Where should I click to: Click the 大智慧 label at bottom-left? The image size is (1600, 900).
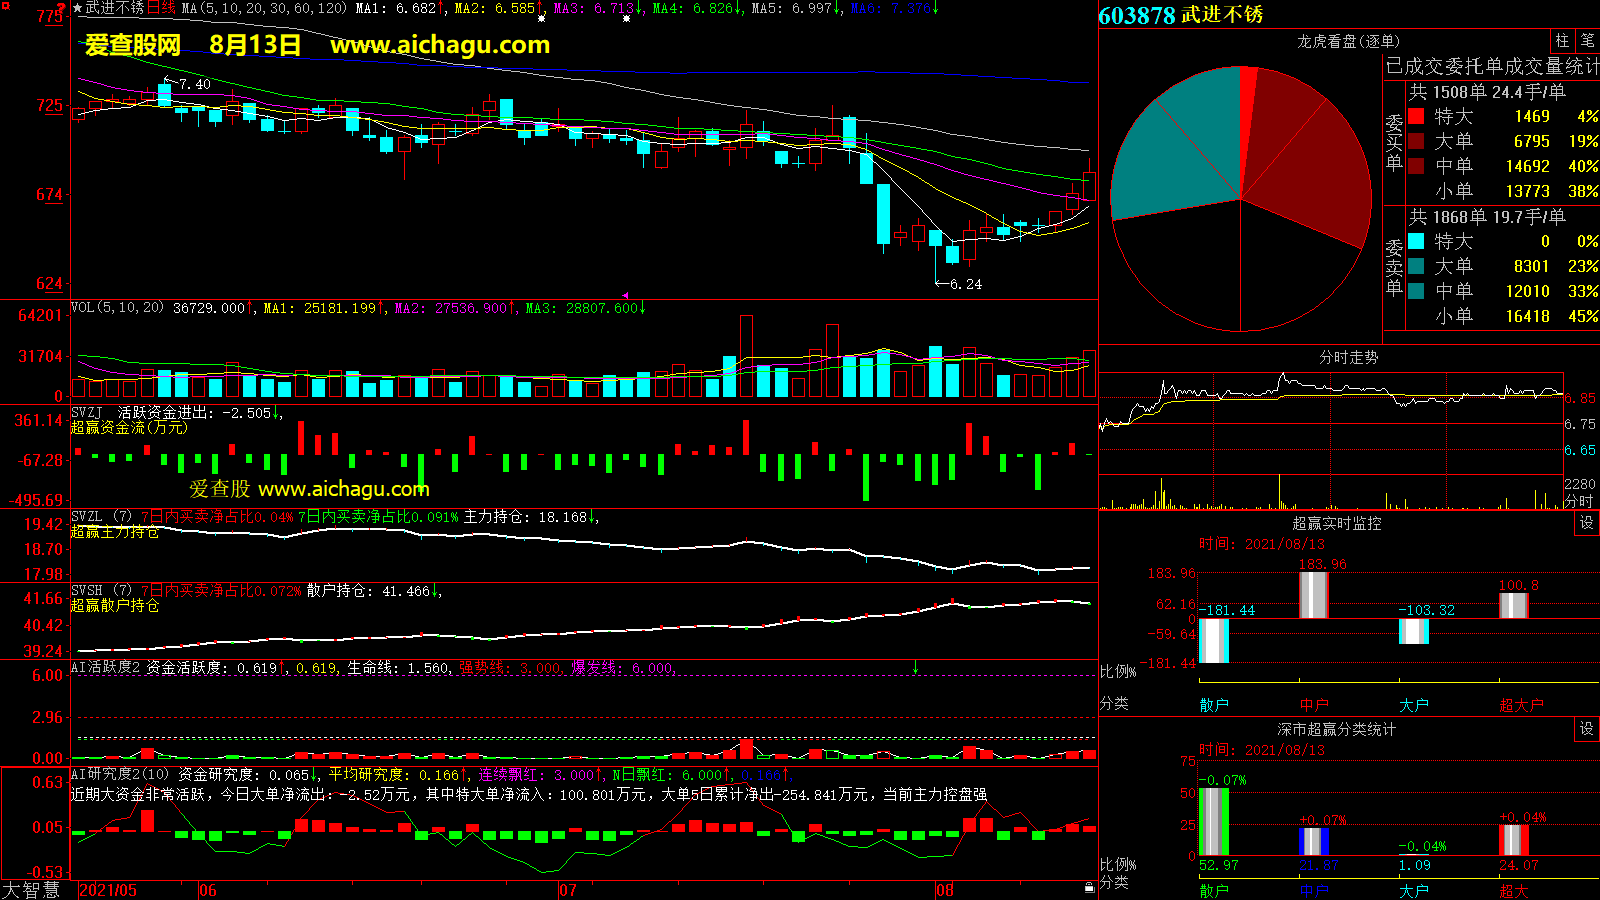pyautogui.click(x=32, y=889)
